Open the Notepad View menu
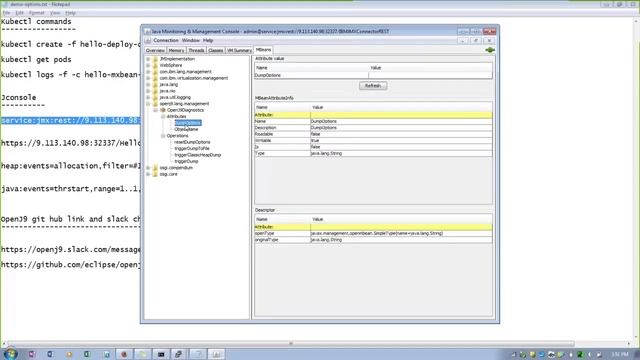This screenshot has width=640, height=360. 55,13
